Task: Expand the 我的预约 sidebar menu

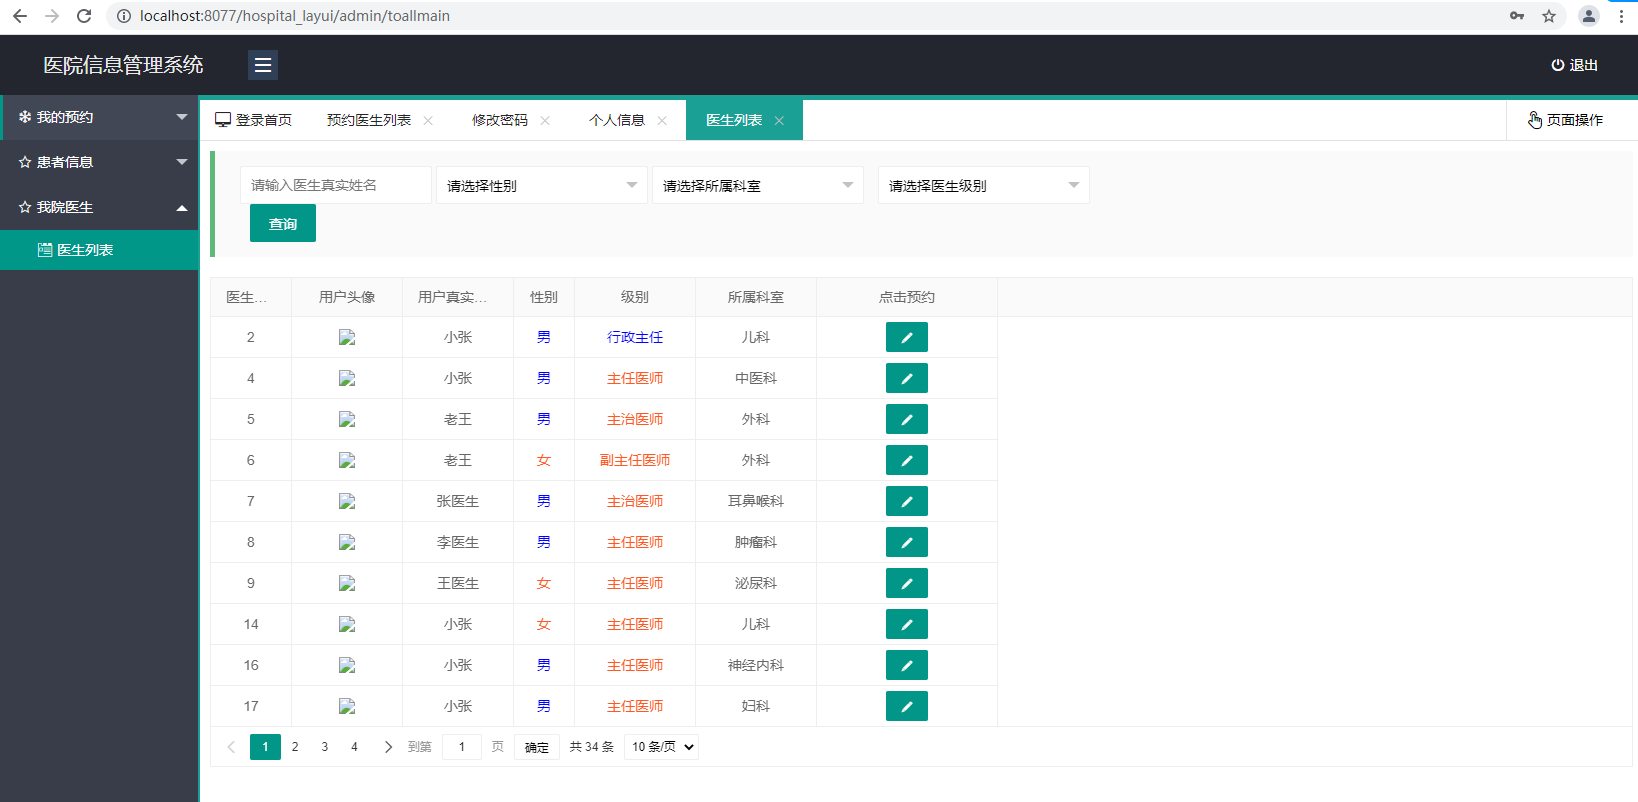Action: [x=99, y=117]
